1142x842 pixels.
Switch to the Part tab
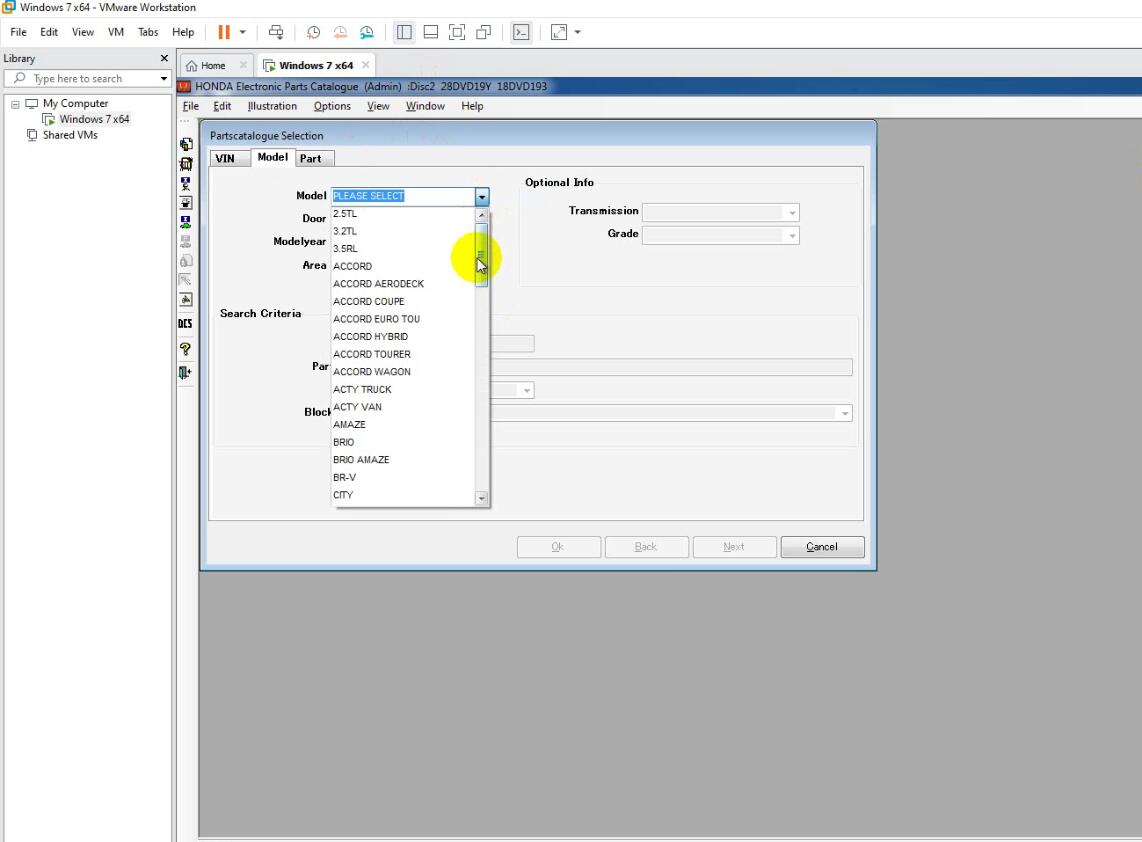click(x=310, y=158)
